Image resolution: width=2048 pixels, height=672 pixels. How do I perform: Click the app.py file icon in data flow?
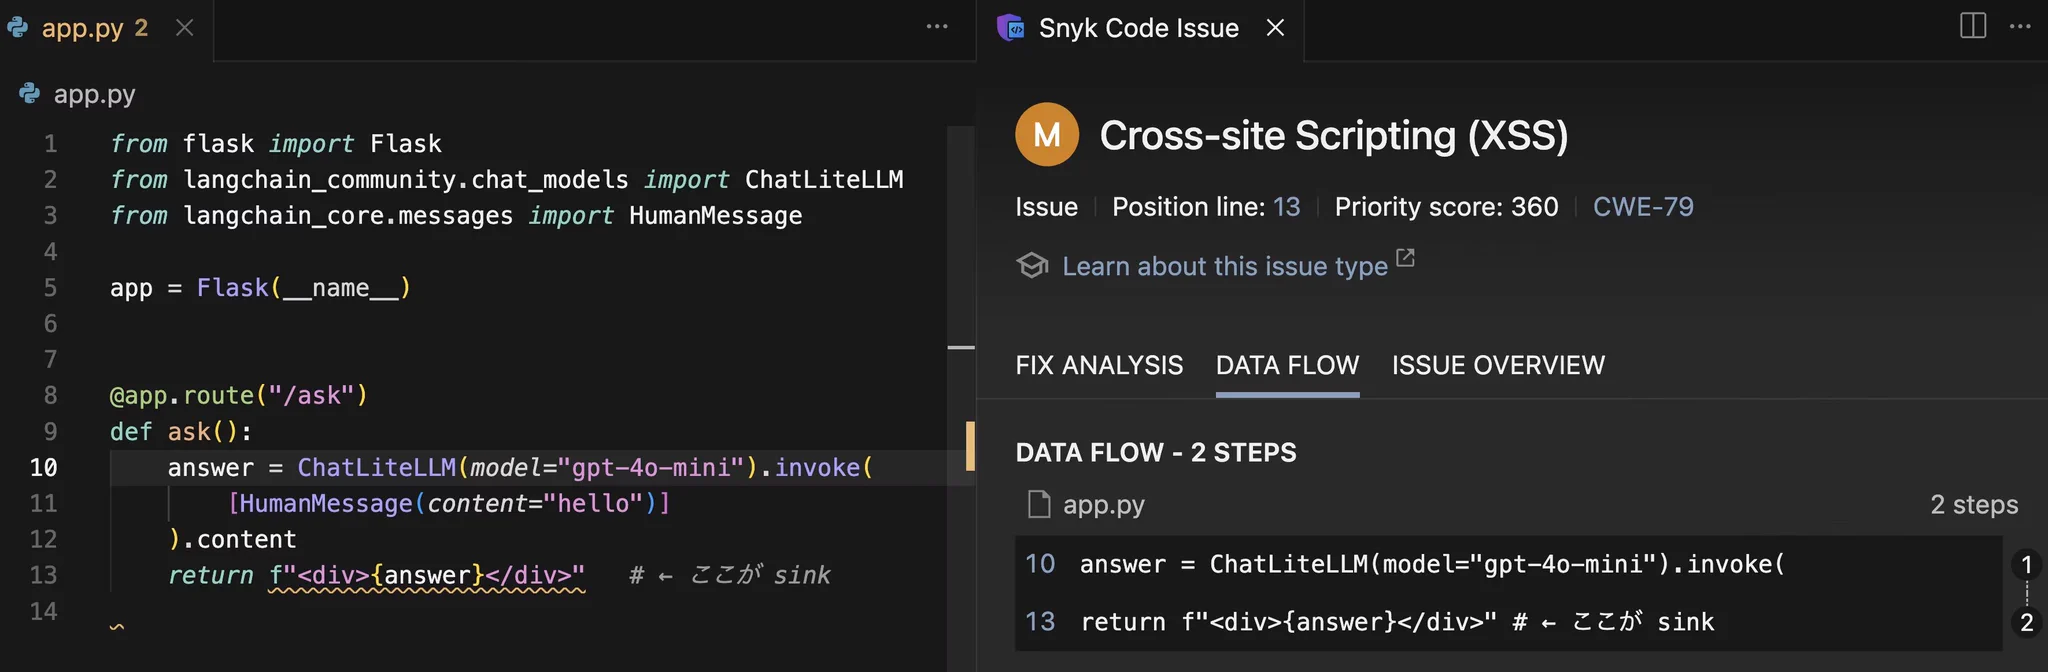click(x=1039, y=505)
